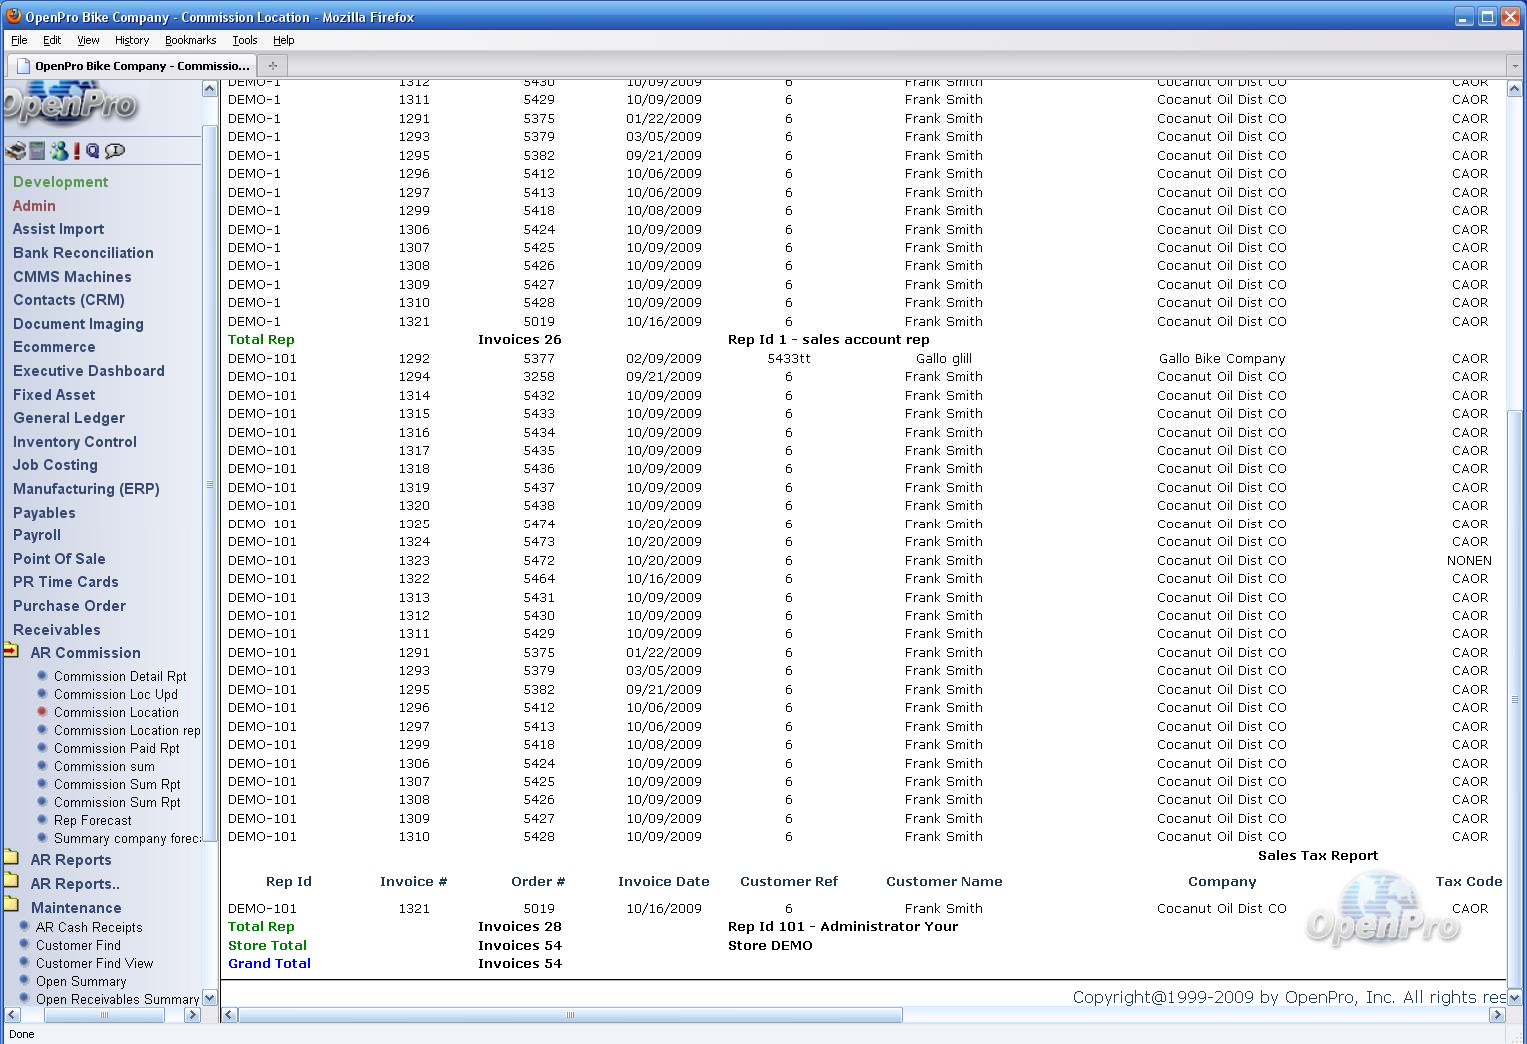Select the Customer Find maintenance item
Viewport: 1527px width, 1044px height.
[x=78, y=945]
